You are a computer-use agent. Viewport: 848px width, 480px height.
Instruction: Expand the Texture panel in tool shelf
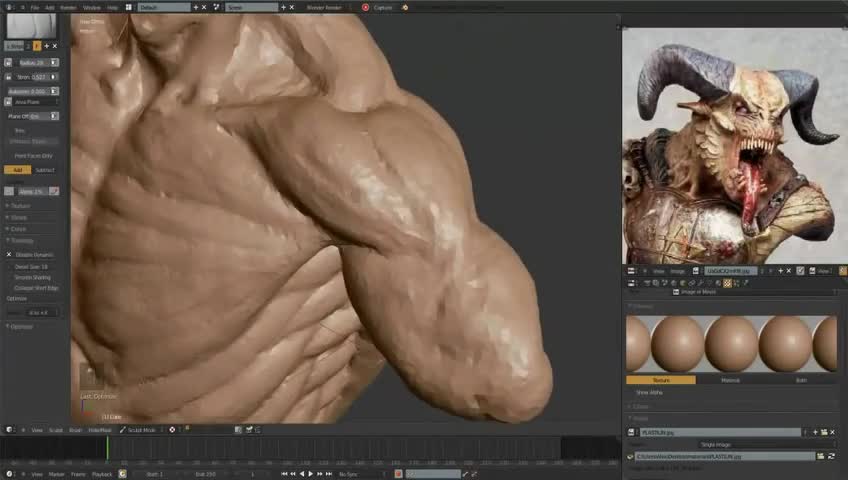pyautogui.click(x=20, y=206)
